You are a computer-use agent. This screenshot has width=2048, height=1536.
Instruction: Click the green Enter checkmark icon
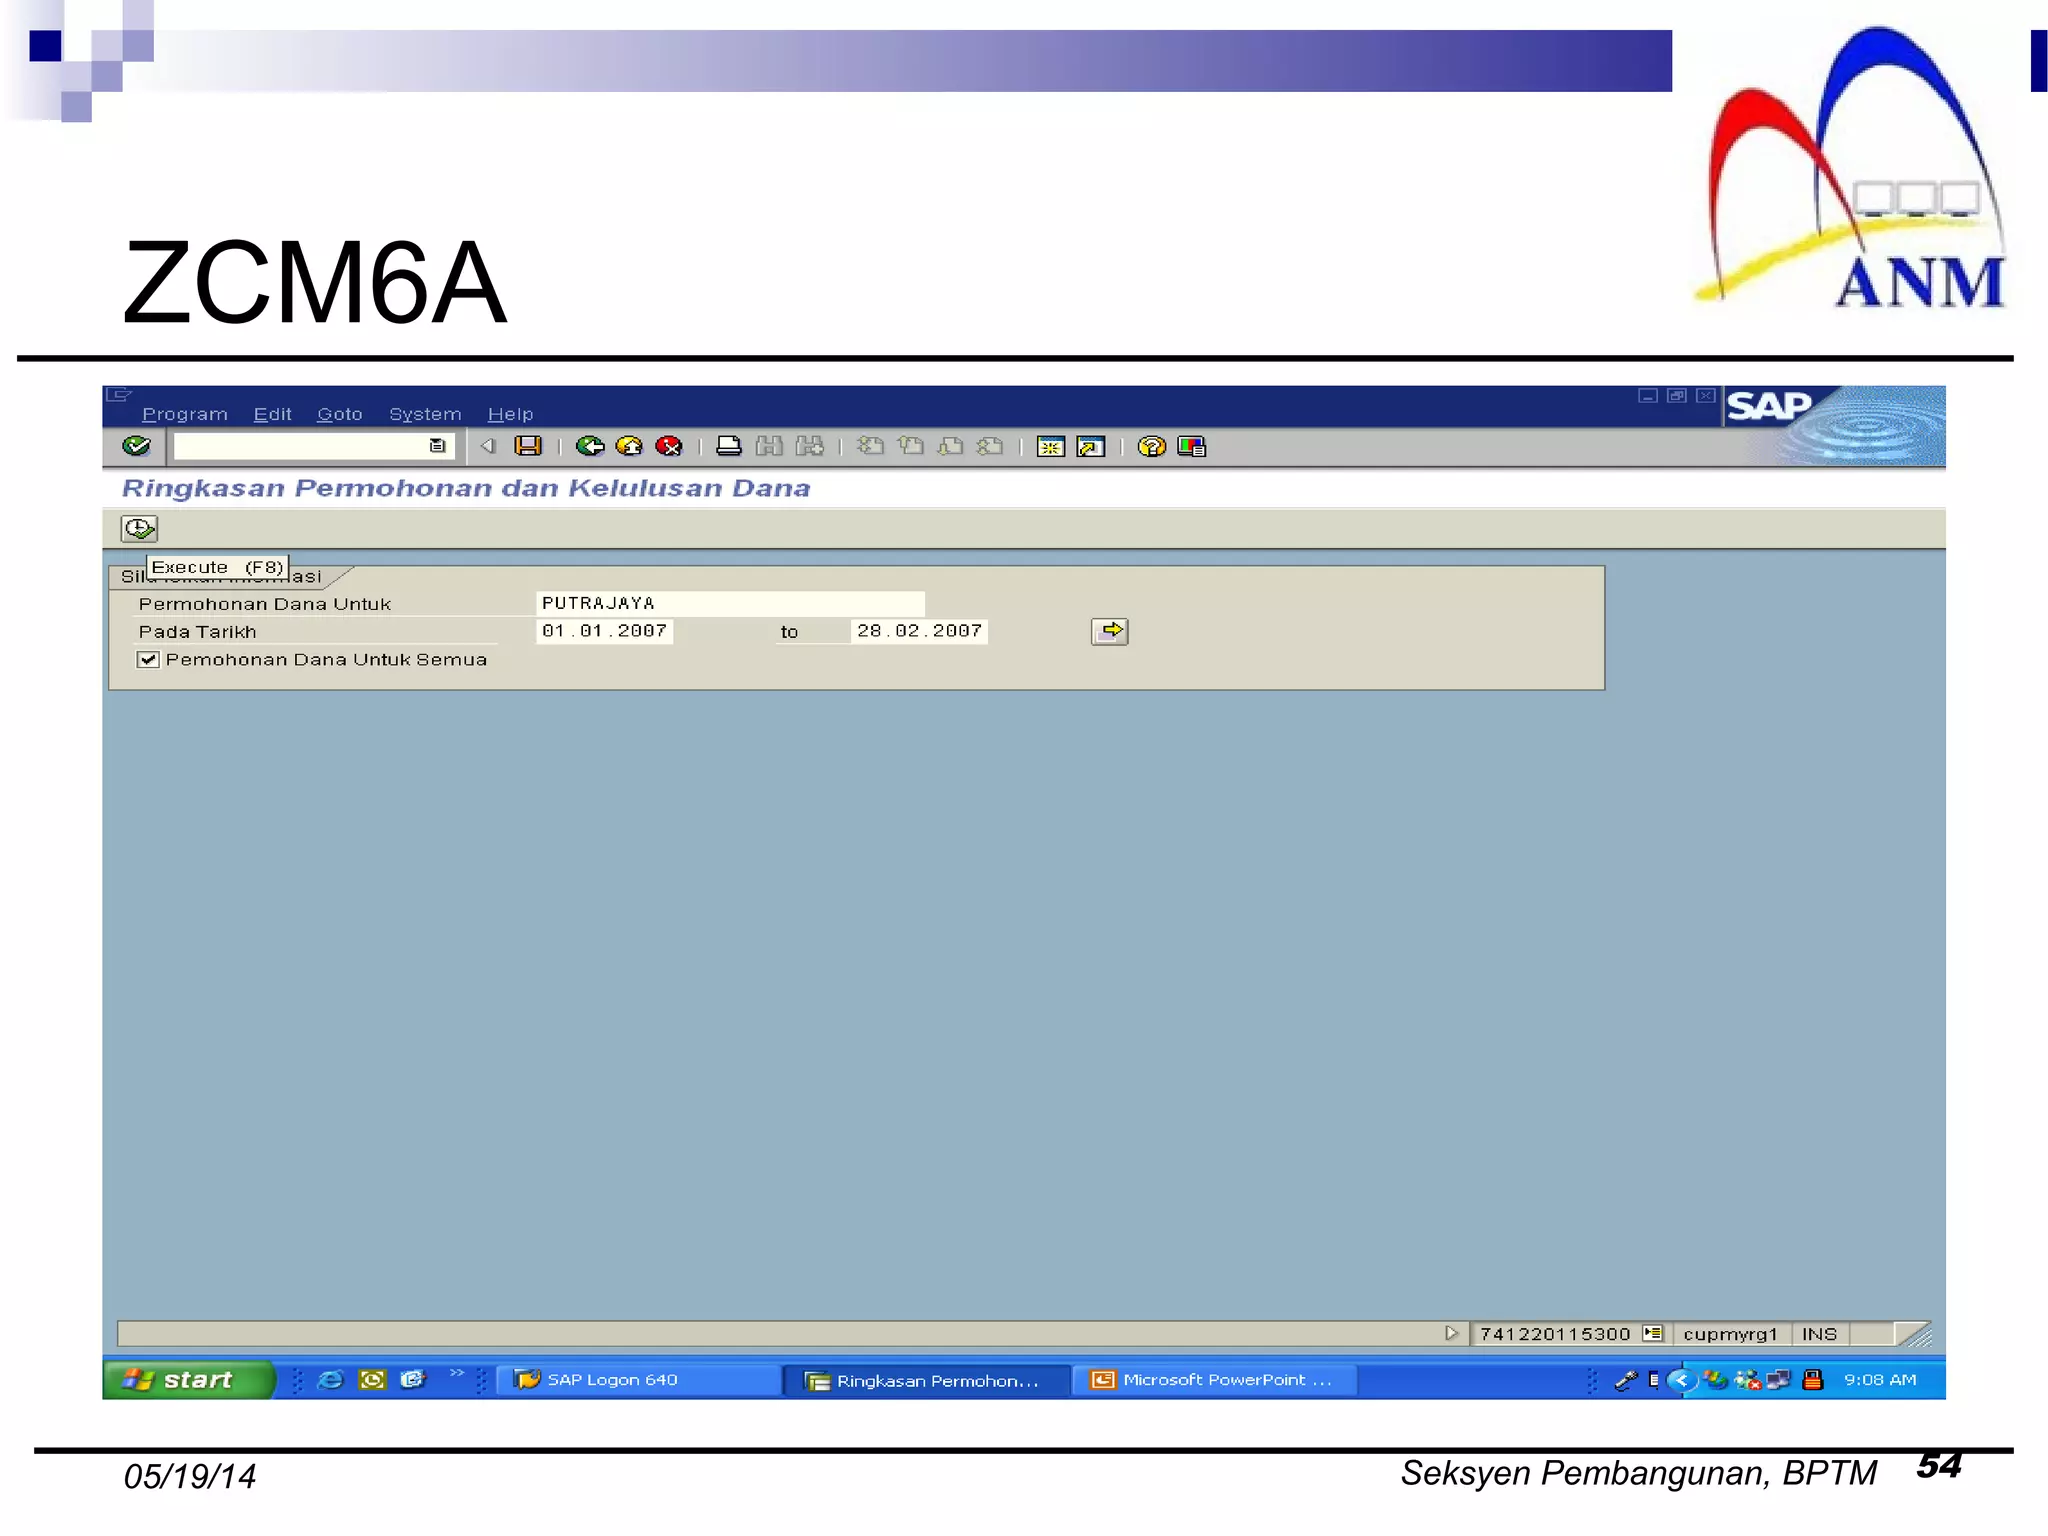136,446
